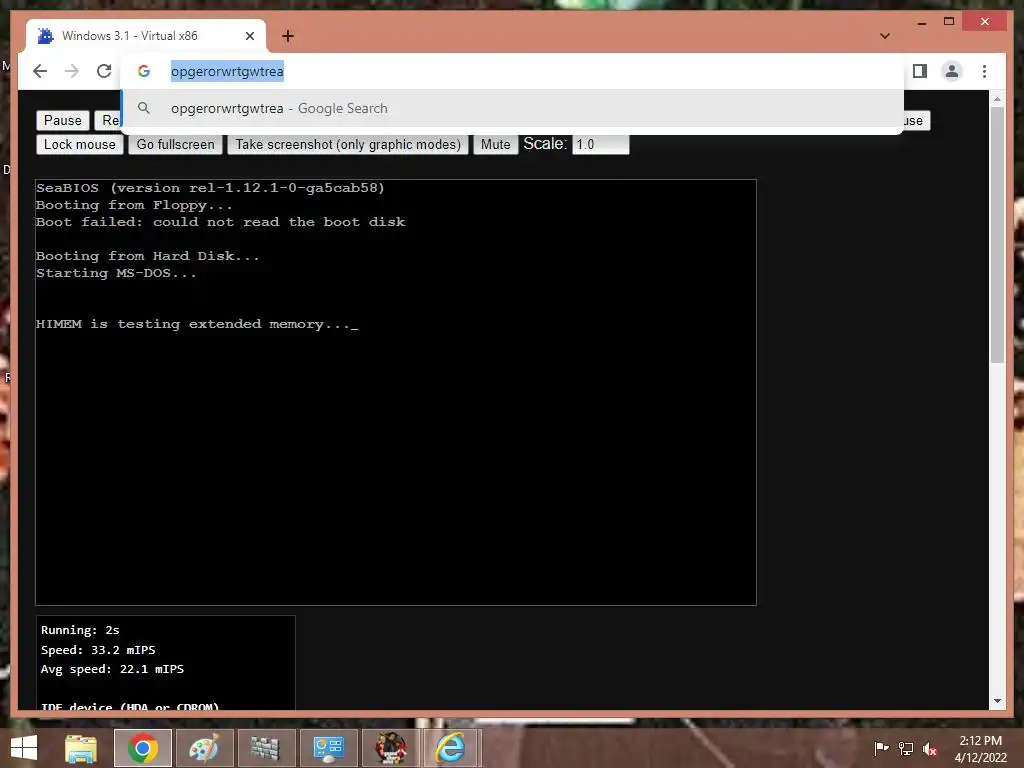Click Chrome icon in the taskbar
The width and height of the screenshot is (1024, 768).
(x=142, y=748)
